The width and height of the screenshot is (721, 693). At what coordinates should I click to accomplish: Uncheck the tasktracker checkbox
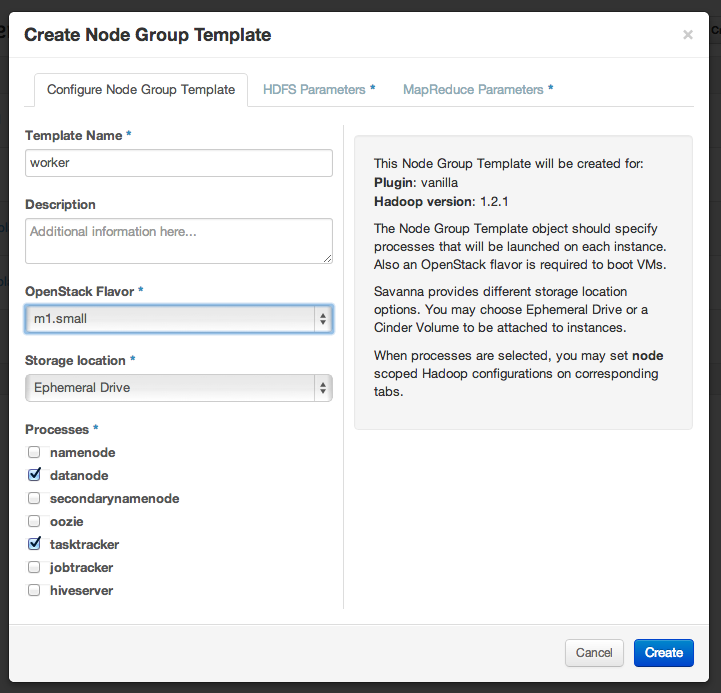[x=34, y=545]
